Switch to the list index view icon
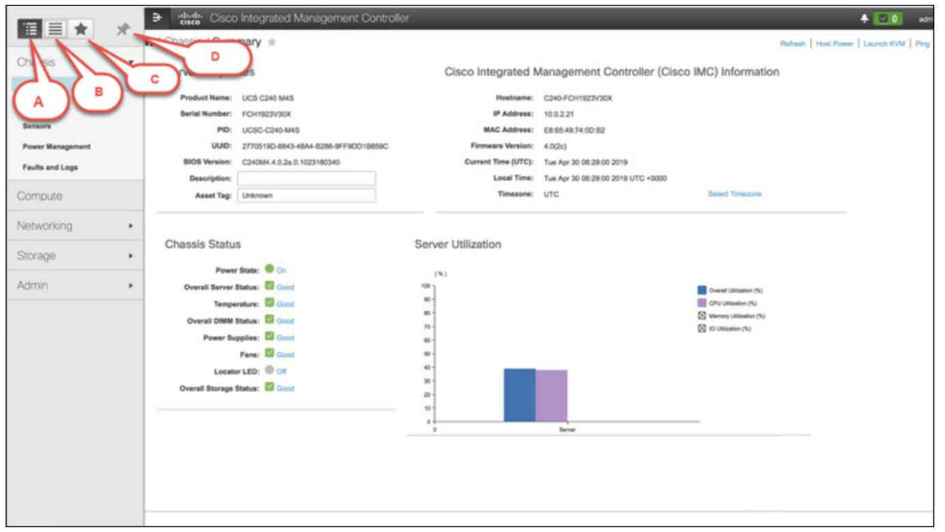Viewport: 945px width, 532px height. click(56, 29)
